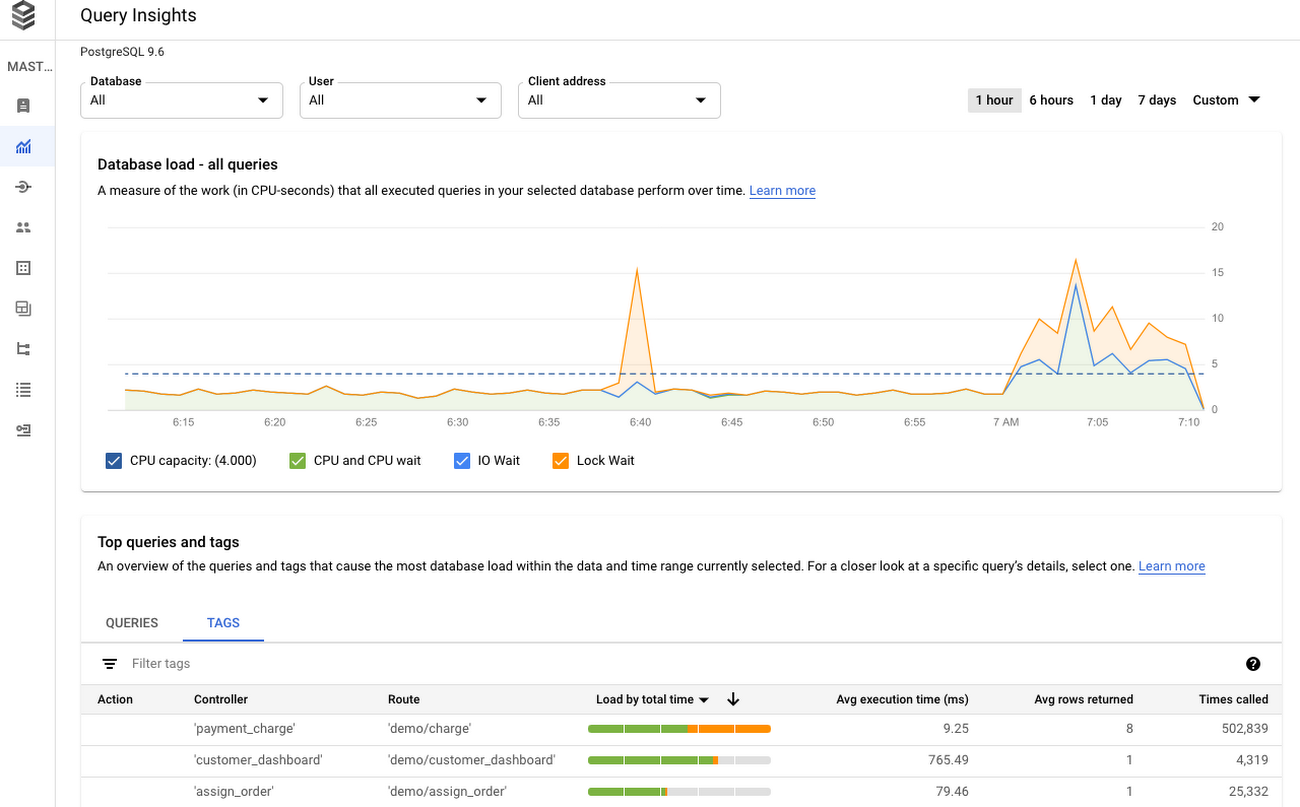The image size is (1300, 807).
Task: Switch to the QUERIES tab
Action: point(132,623)
